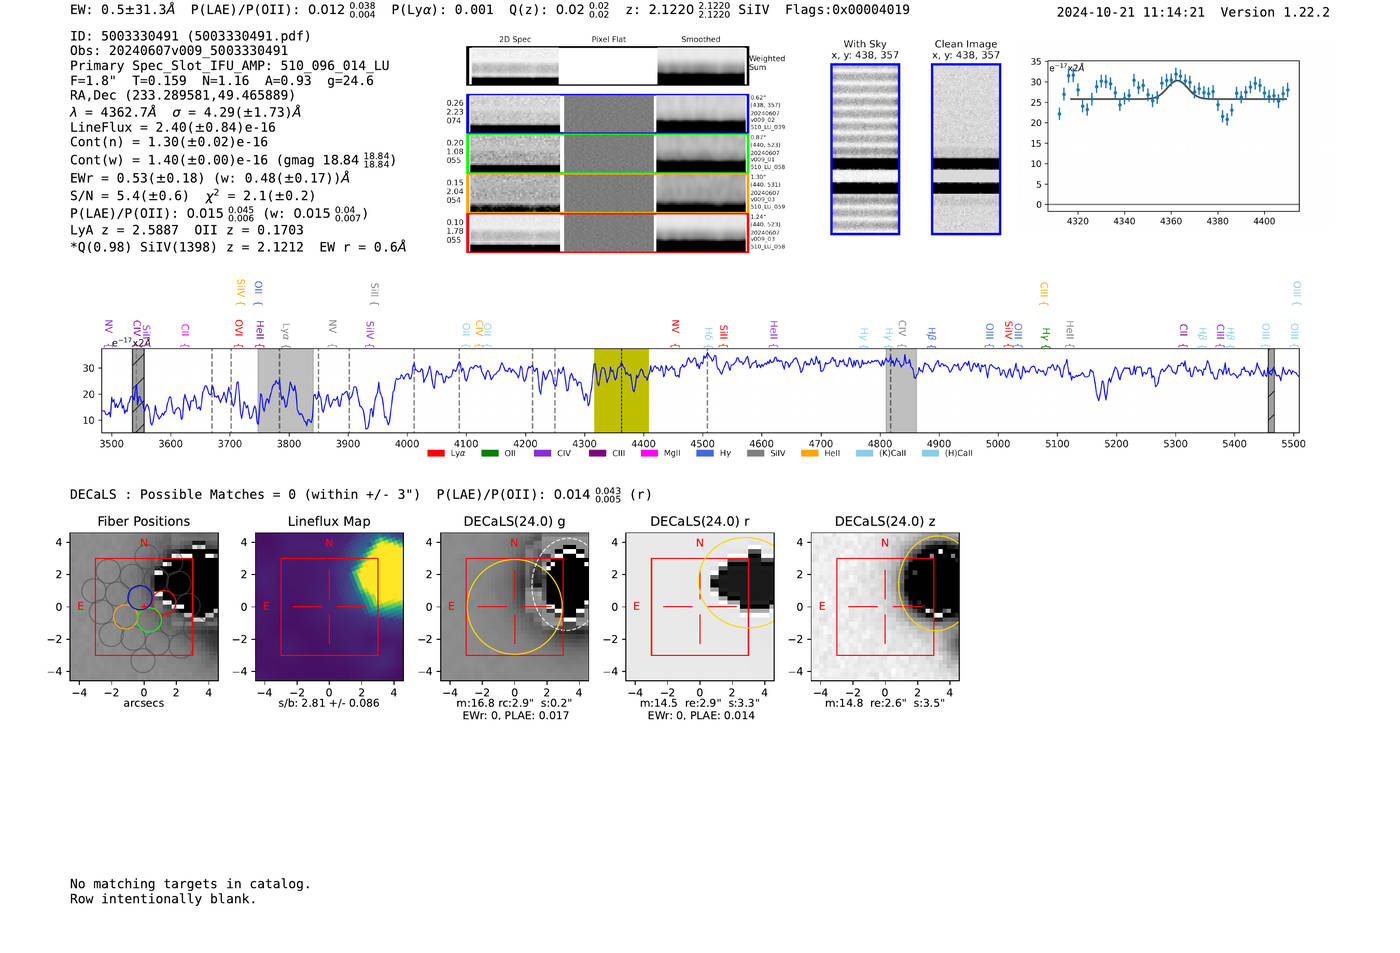
Task: Open the With Sky cutout image
Action: (x=865, y=149)
